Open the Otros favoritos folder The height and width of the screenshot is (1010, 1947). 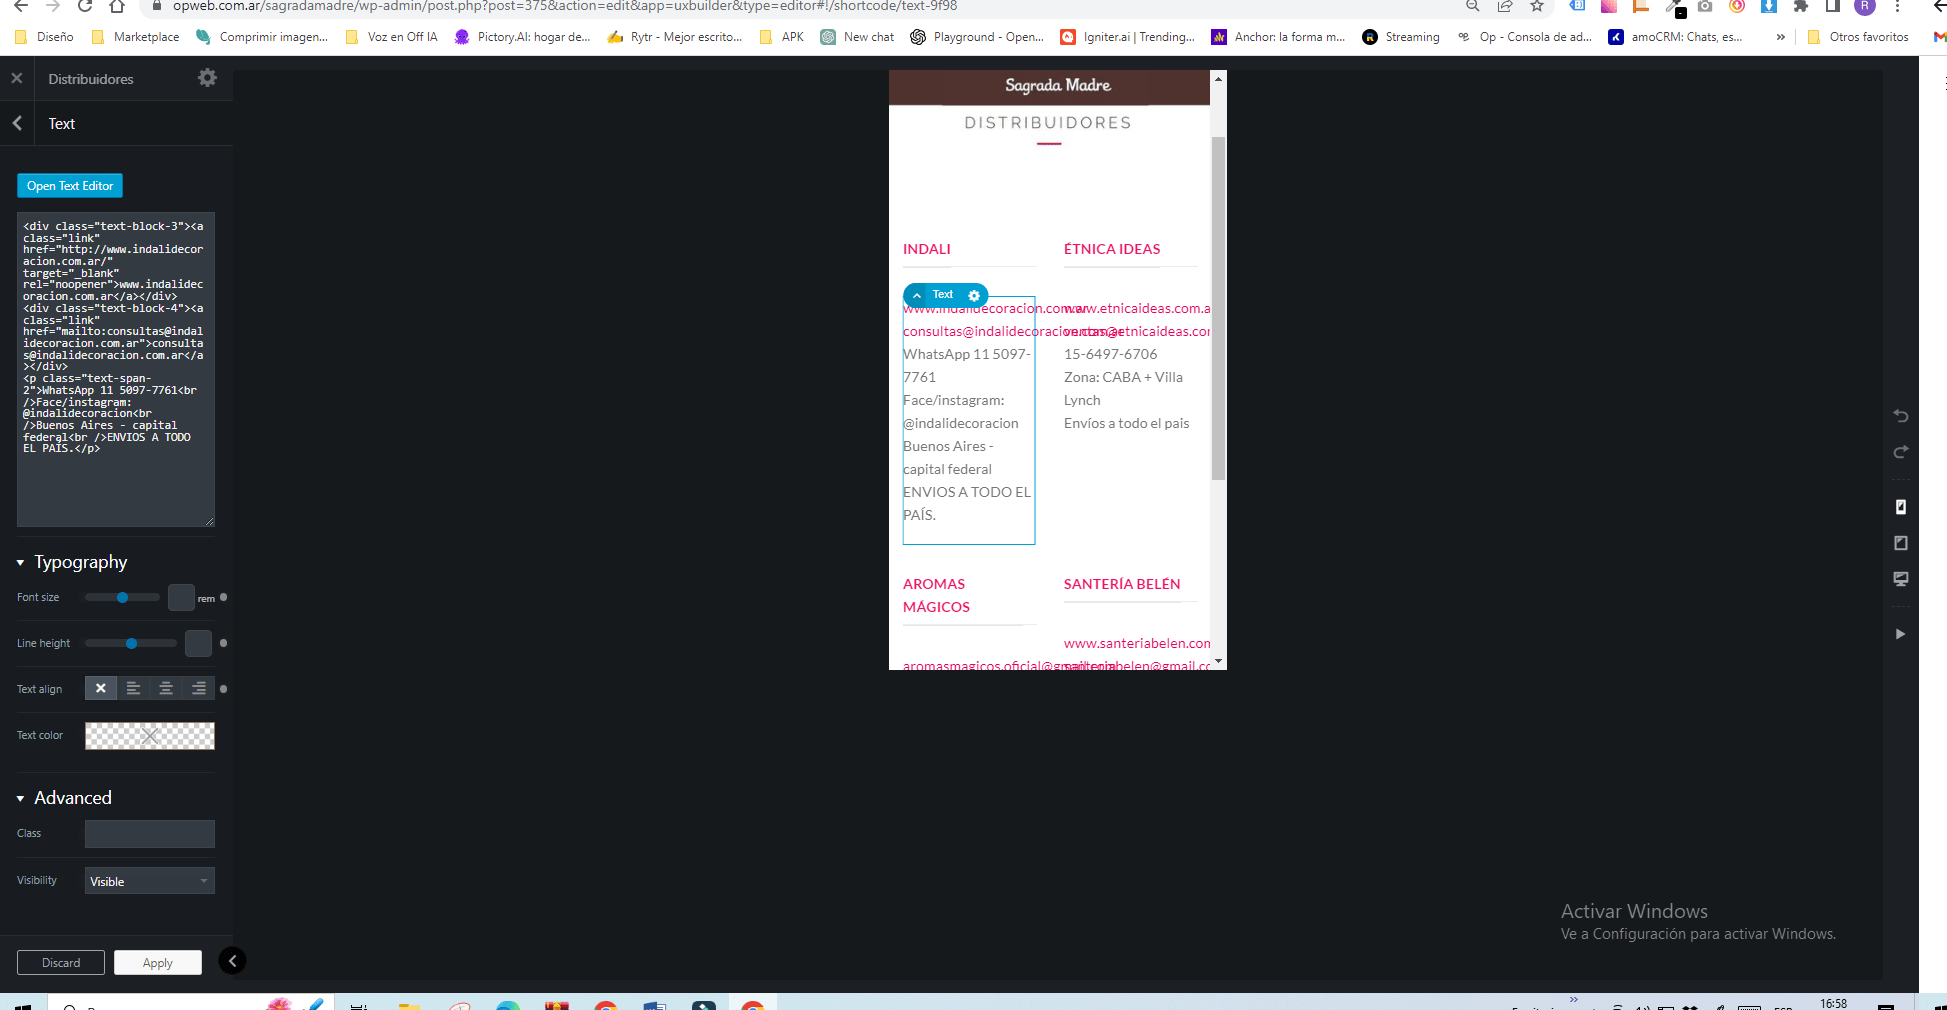1858,37
